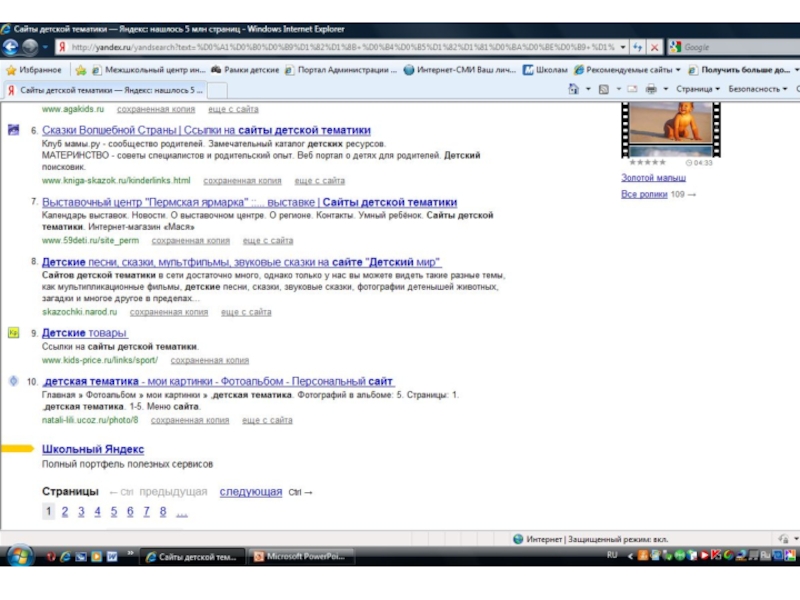Click the Windows Start orb
800x600 pixels.
pos(19,556)
